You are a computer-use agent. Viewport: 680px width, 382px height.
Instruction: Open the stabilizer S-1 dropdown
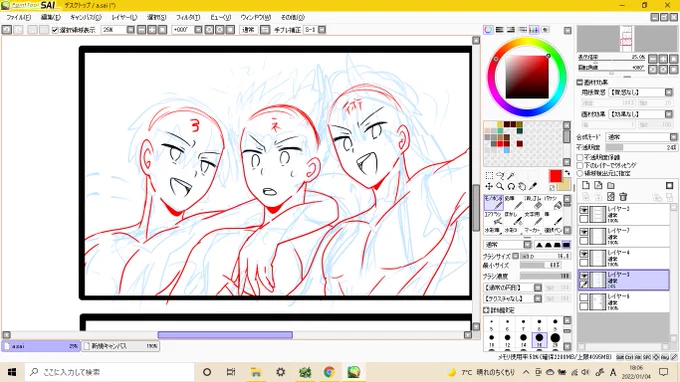322,29
